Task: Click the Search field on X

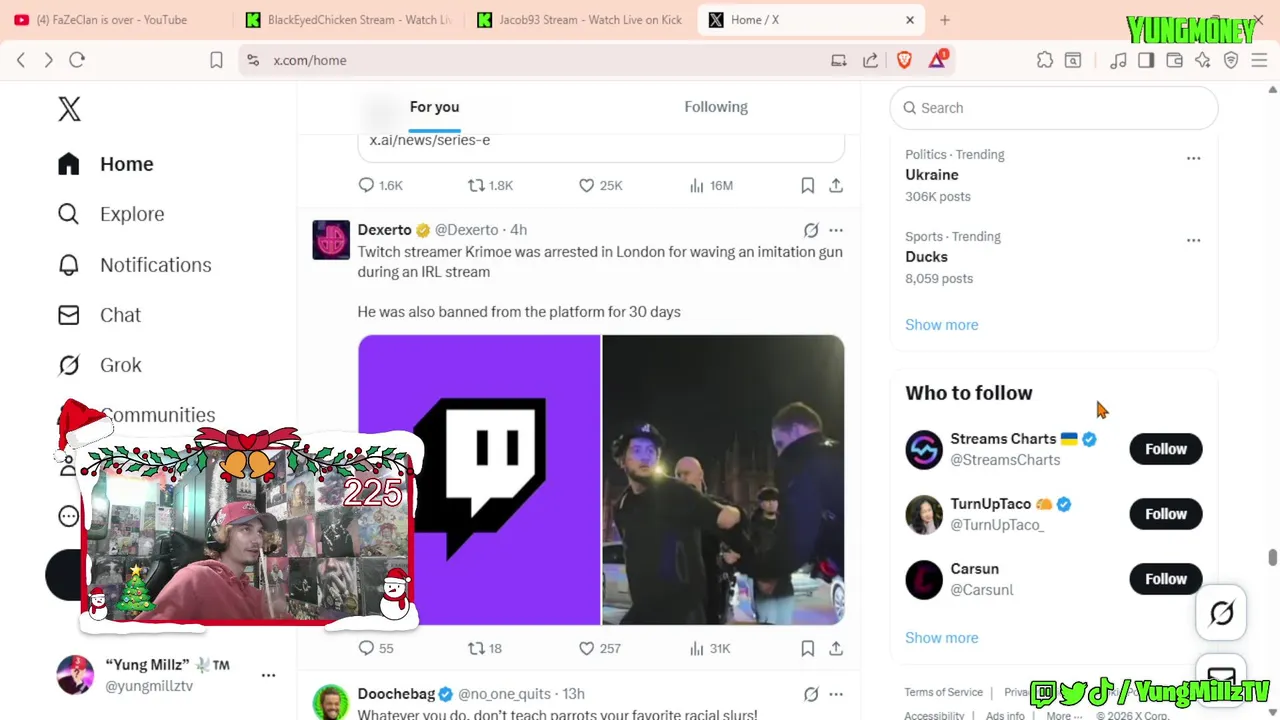Action: (1054, 108)
